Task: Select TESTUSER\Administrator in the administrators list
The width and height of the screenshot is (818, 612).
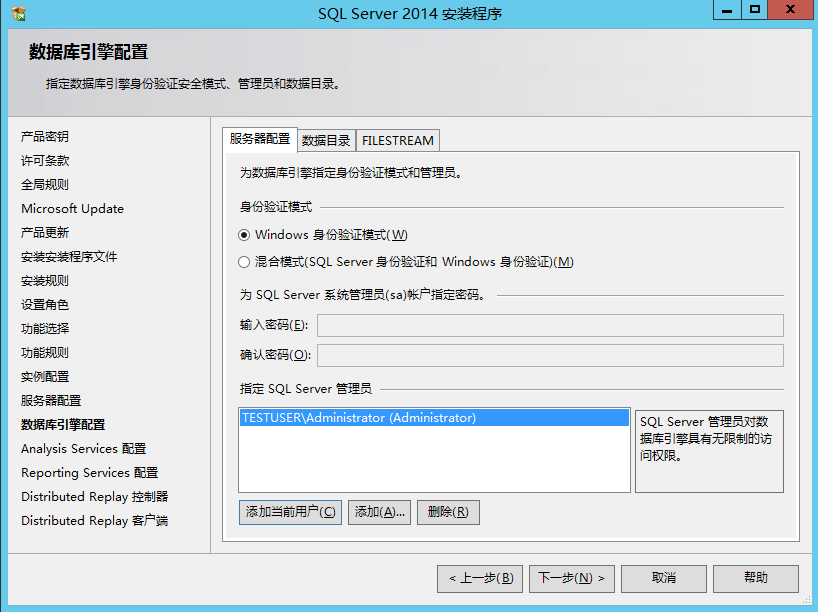Action: pyautogui.click(x=434, y=418)
